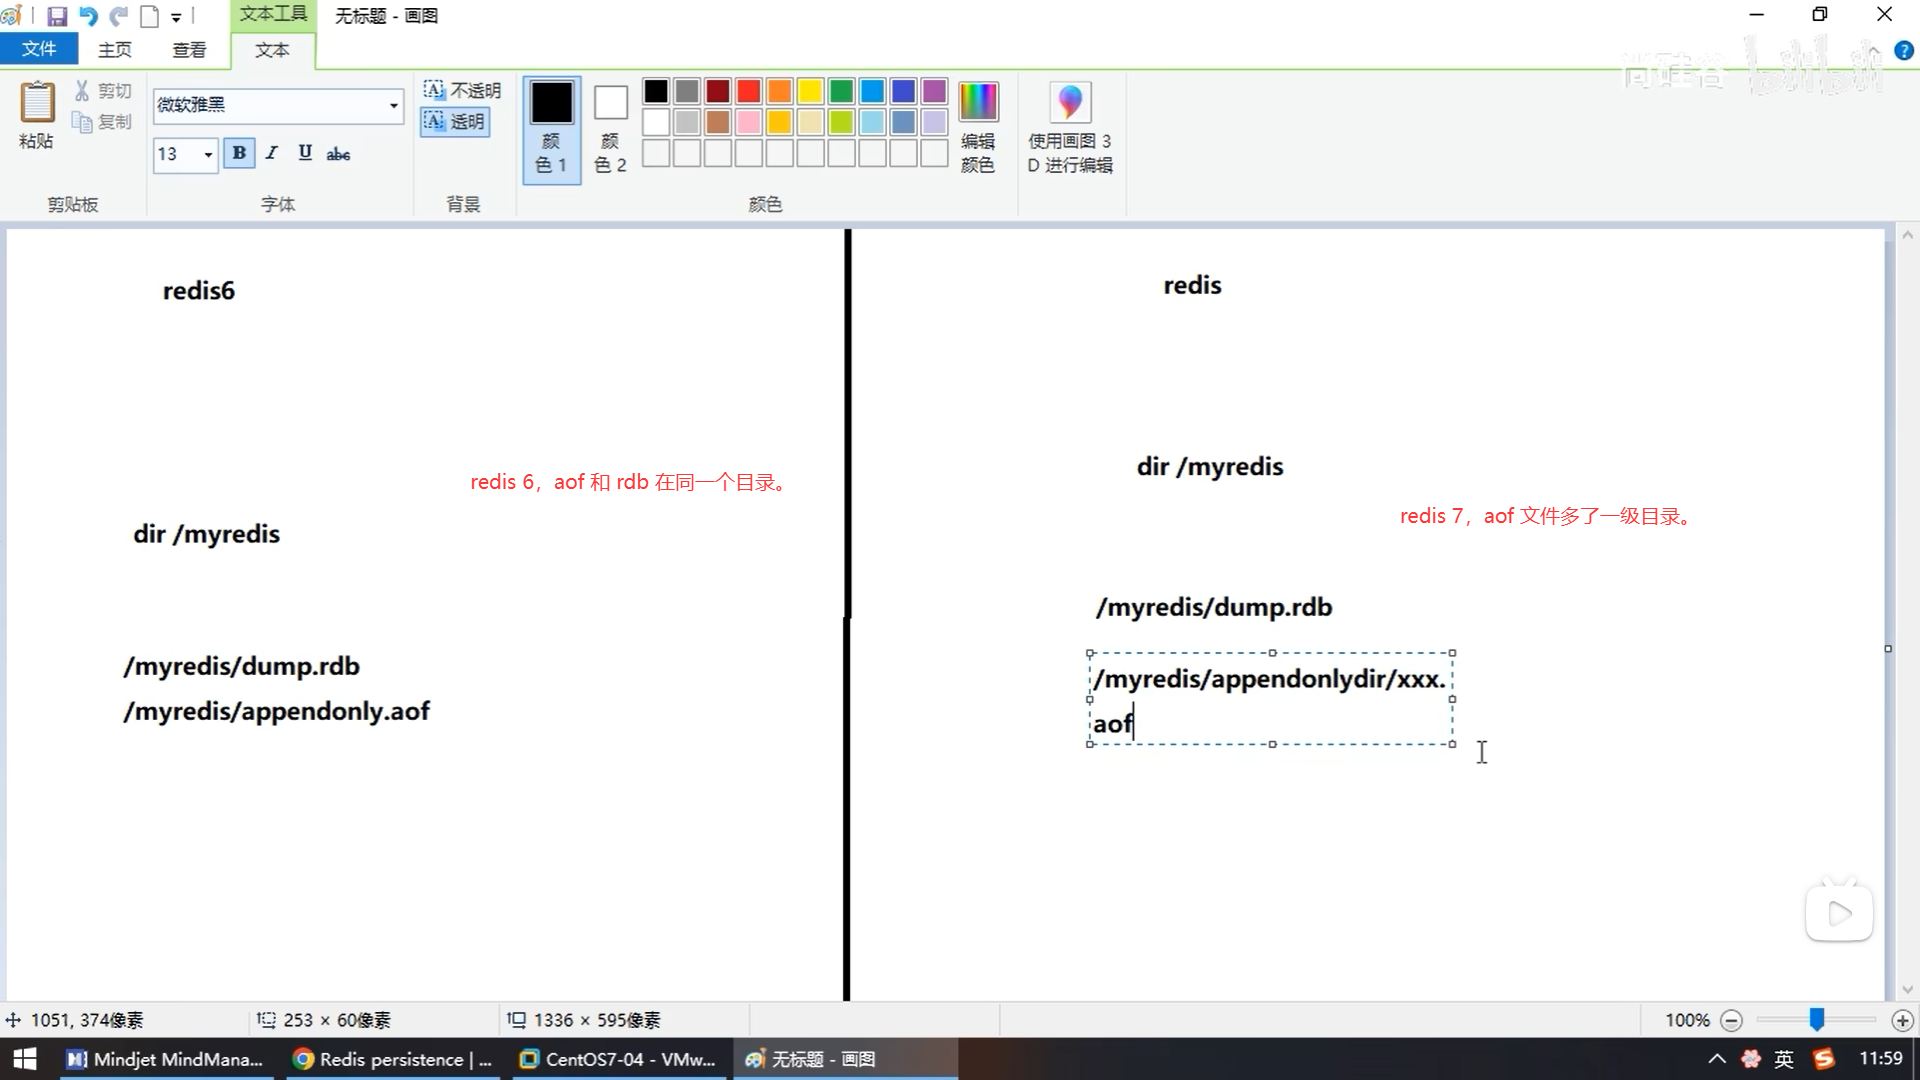Viewport: 1920px width, 1080px height.
Task: Expand the quick access toolbar customize arrow
Action: pyautogui.click(x=176, y=17)
